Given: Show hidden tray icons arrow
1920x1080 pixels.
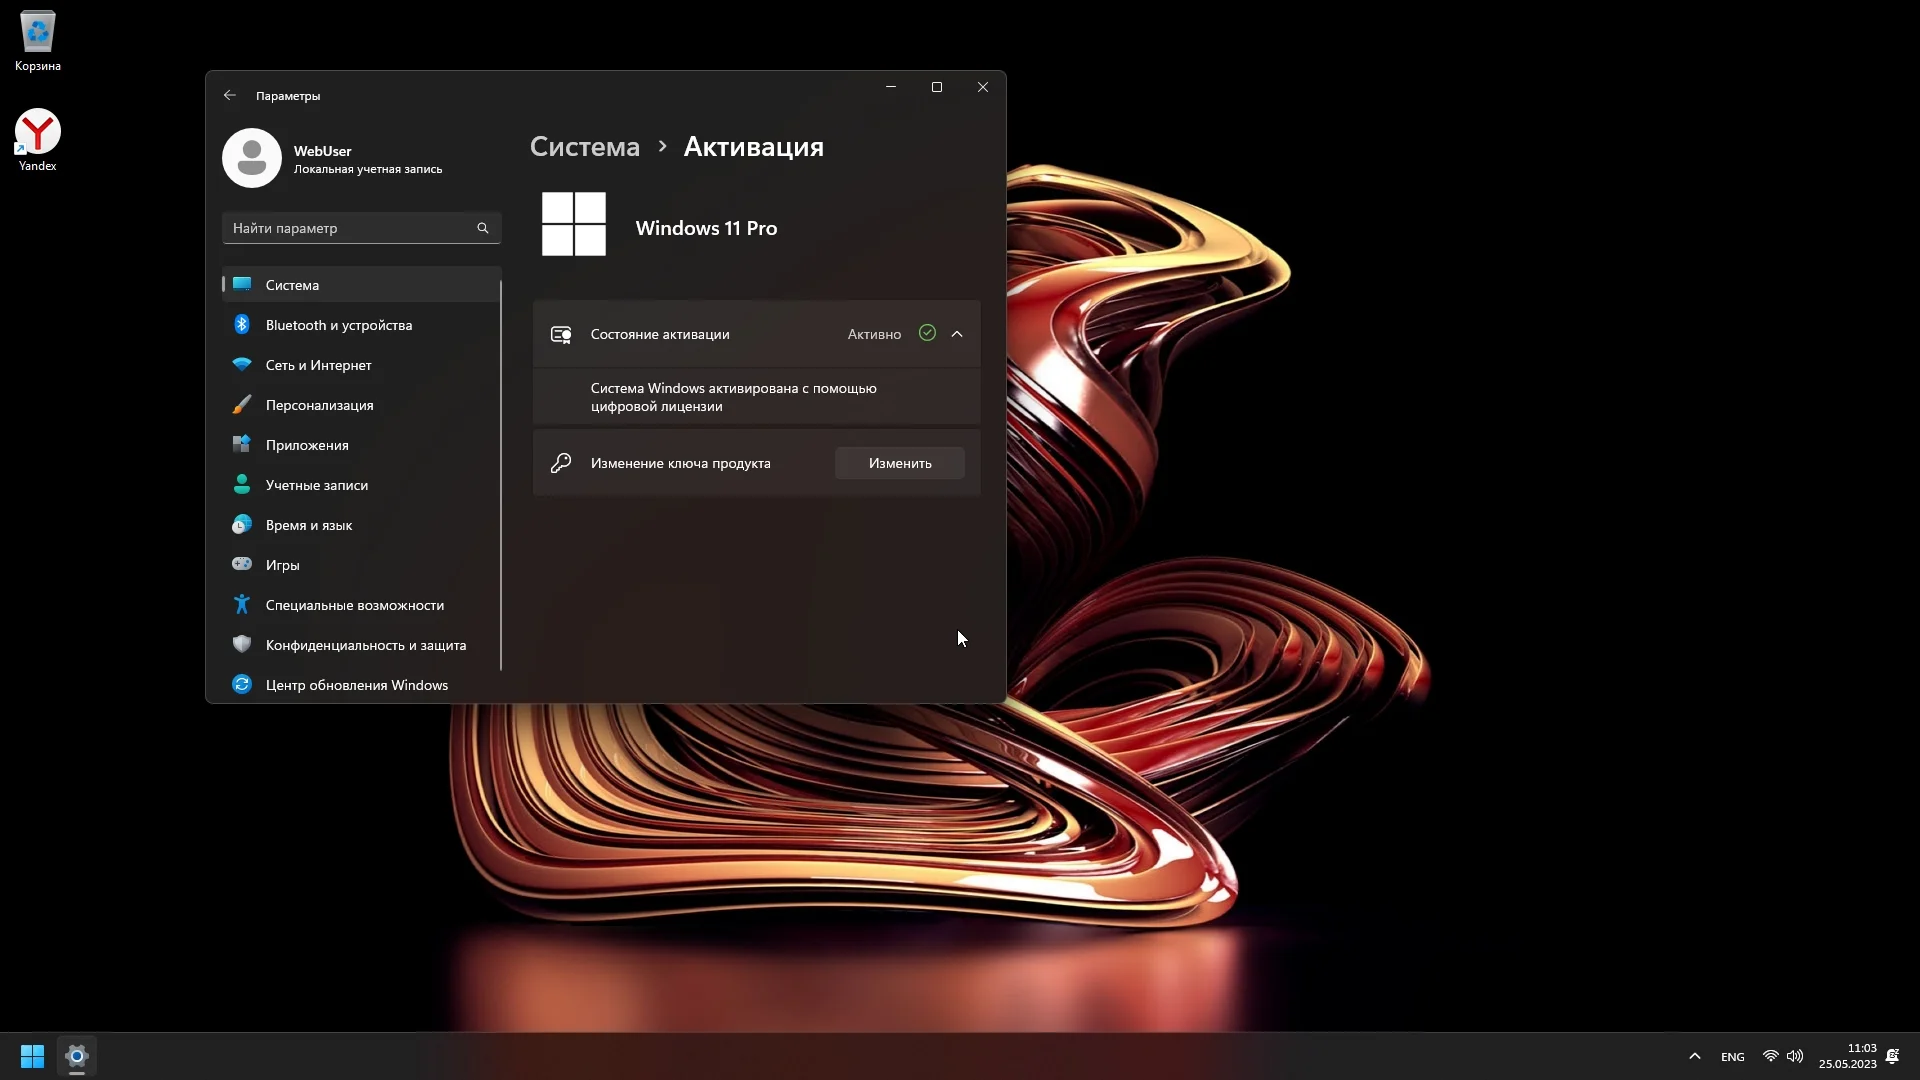Looking at the screenshot, I should pyautogui.click(x=1694, y=1056).
